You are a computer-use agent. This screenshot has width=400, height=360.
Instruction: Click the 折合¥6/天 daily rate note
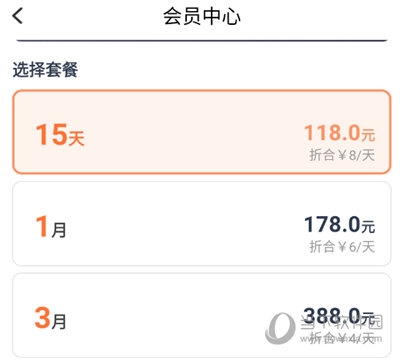coord(342,247)
